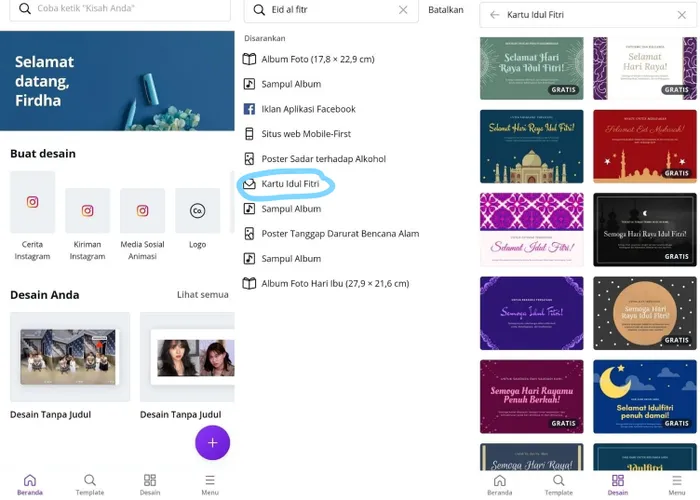Click book icon beside Album Foto (17,8 × 22,9 cm)
This screenshot has width=700, height=500.
tap(249, 59)
